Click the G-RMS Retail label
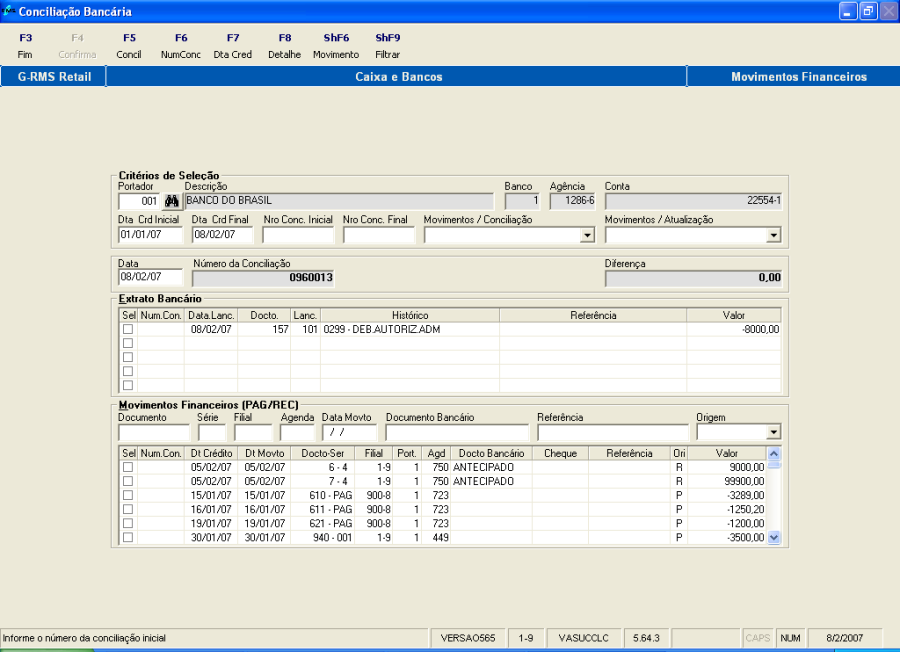 [x=51, y=76]
